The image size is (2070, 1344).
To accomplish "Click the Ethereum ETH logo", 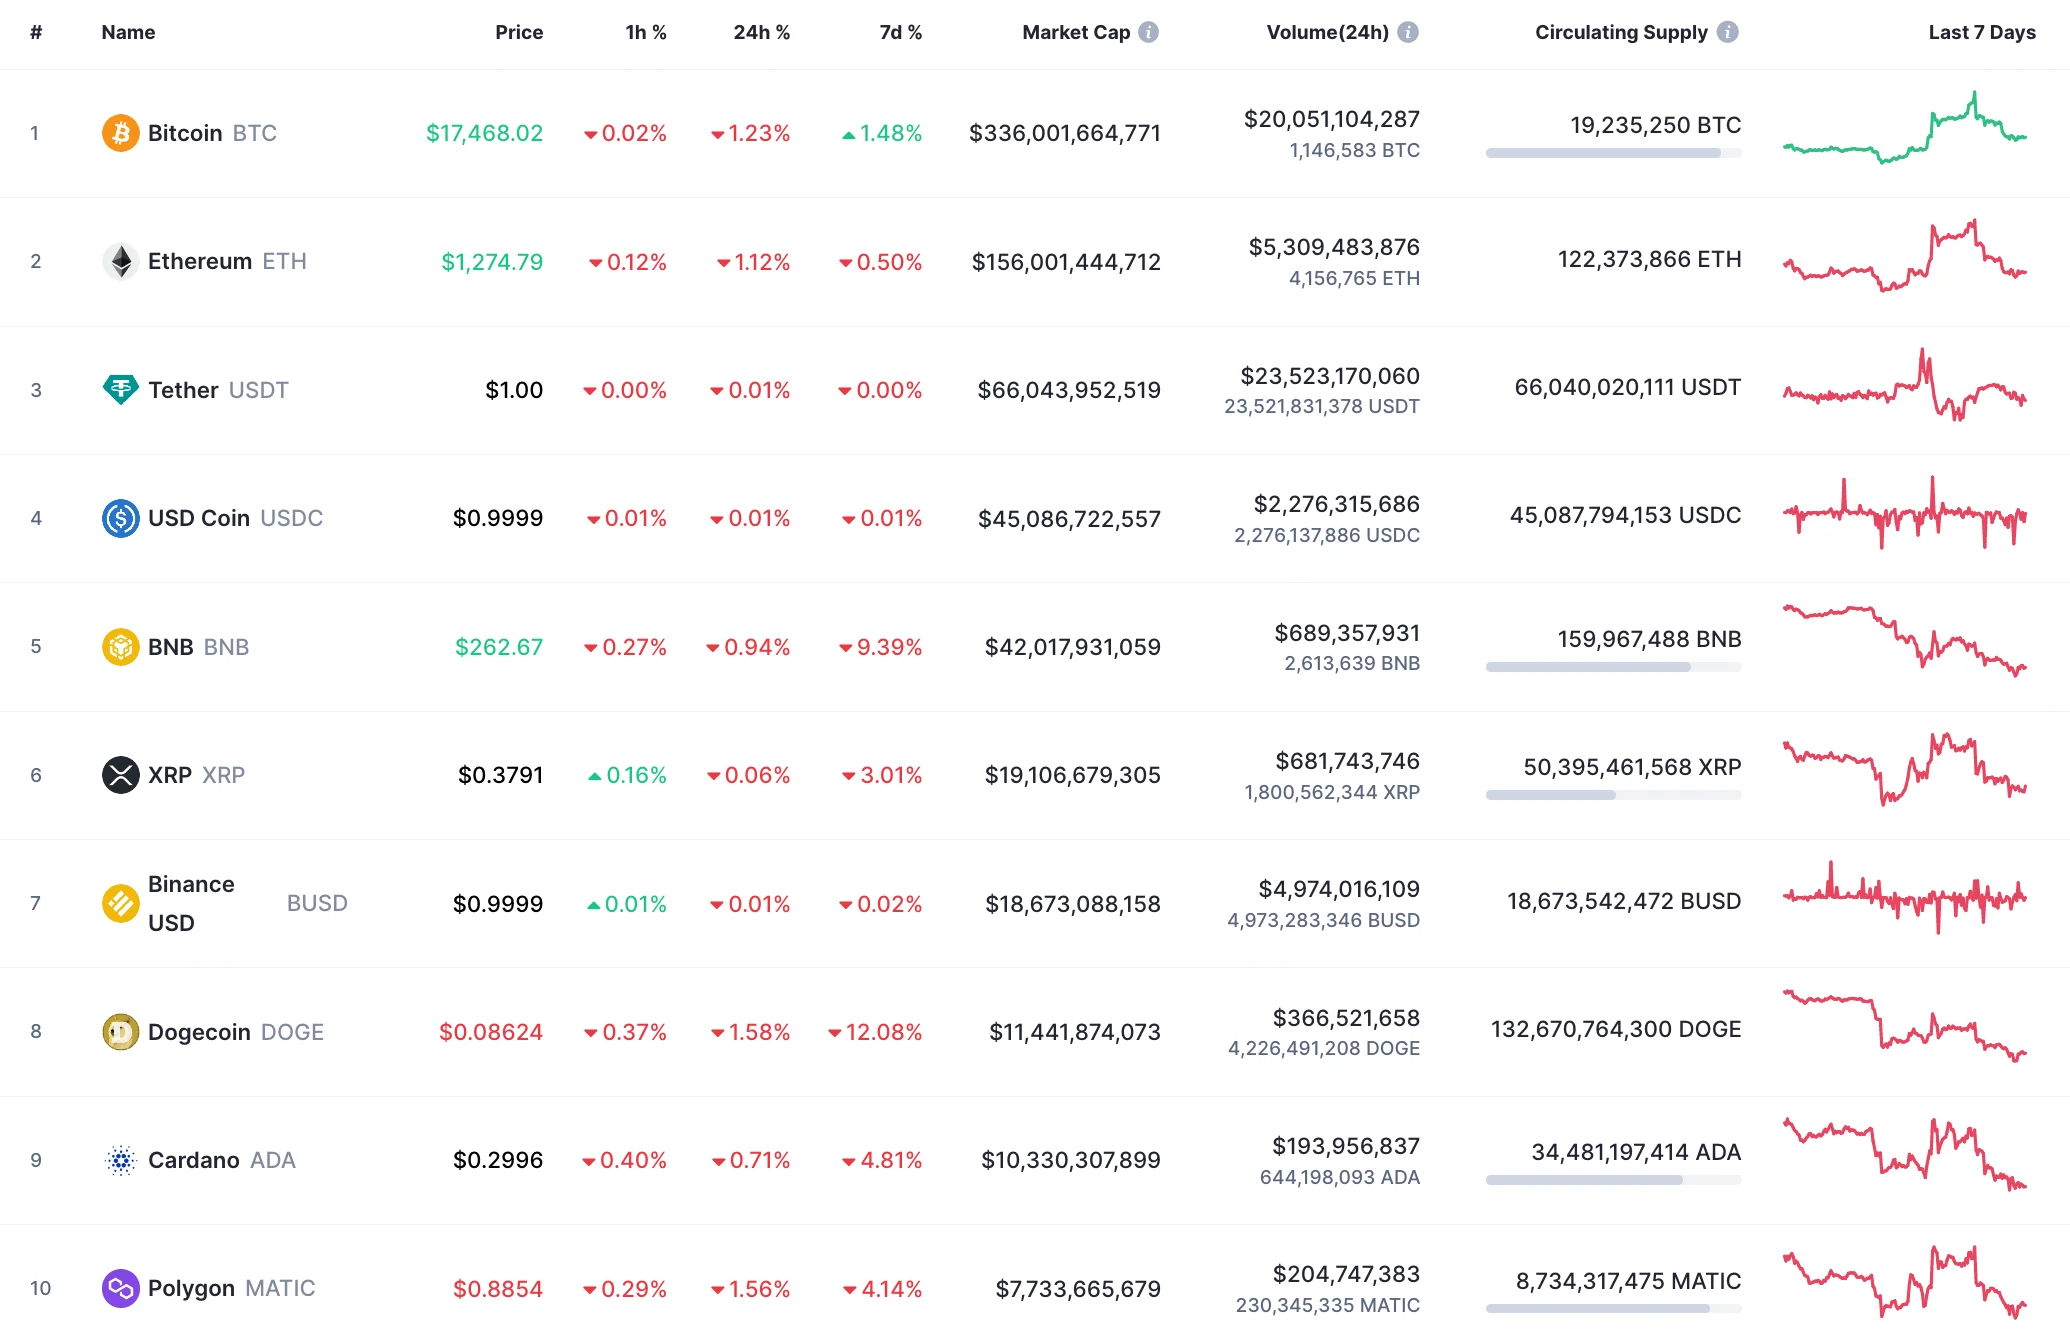I will [120, 261].
